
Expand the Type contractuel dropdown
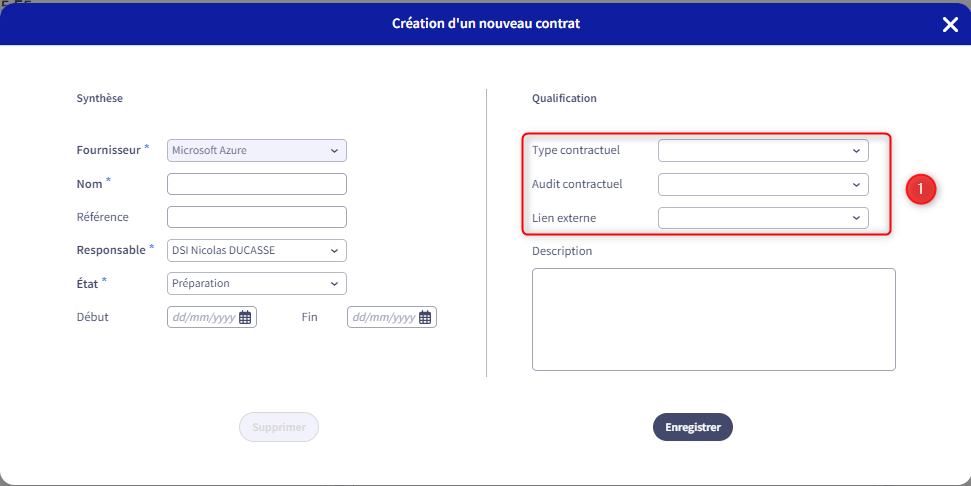click(763, 150)
